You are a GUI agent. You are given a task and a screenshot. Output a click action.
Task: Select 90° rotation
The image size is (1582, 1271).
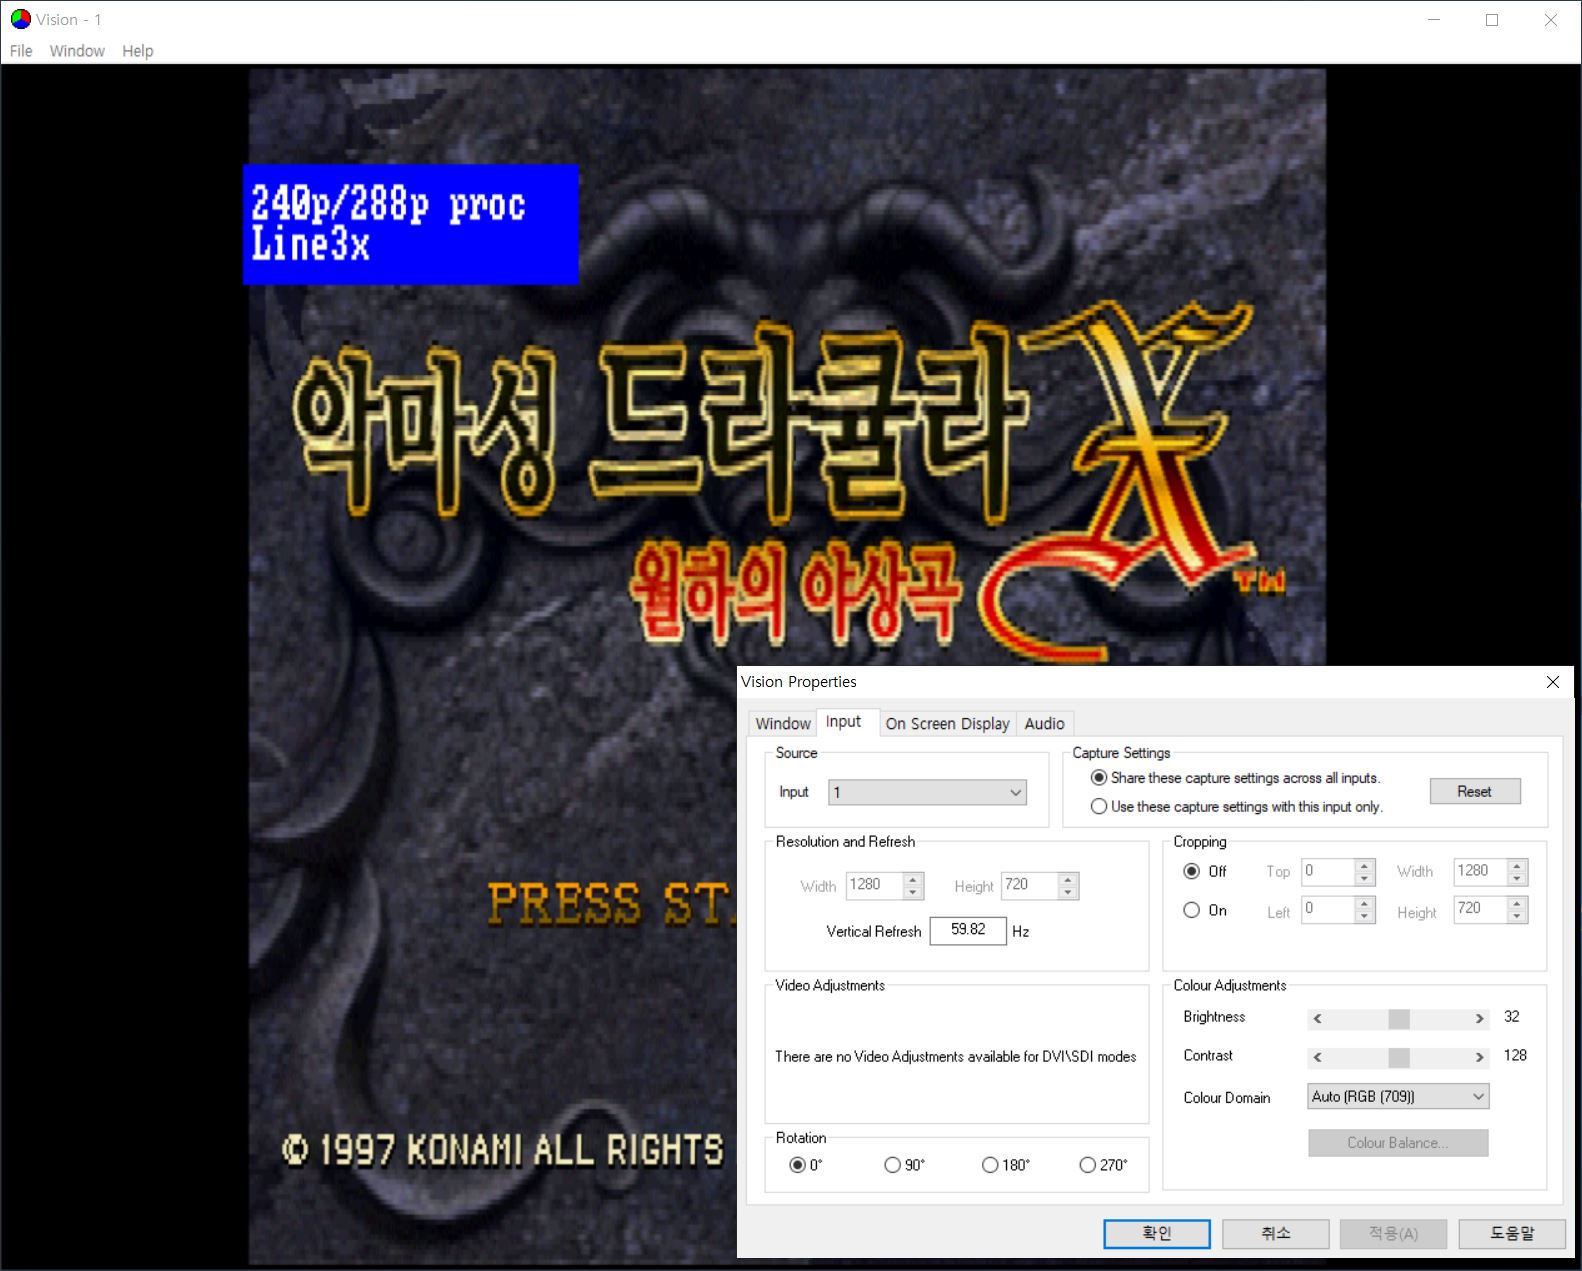click(892, 1165)
